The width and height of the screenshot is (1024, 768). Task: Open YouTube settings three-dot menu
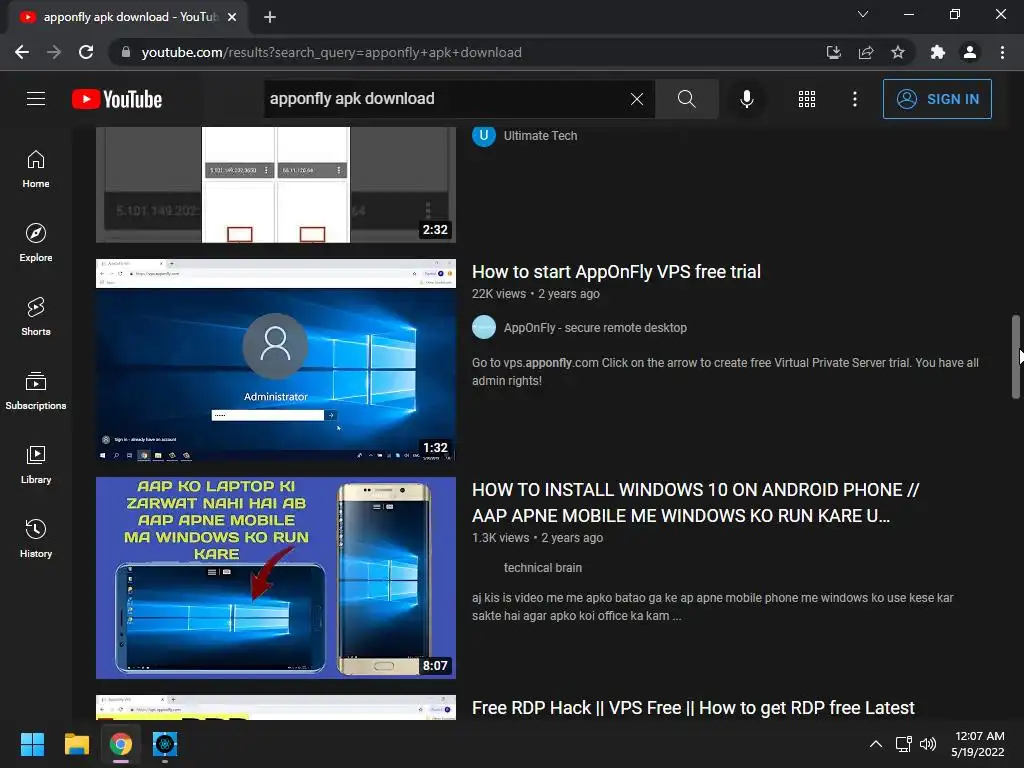point(854,99)
